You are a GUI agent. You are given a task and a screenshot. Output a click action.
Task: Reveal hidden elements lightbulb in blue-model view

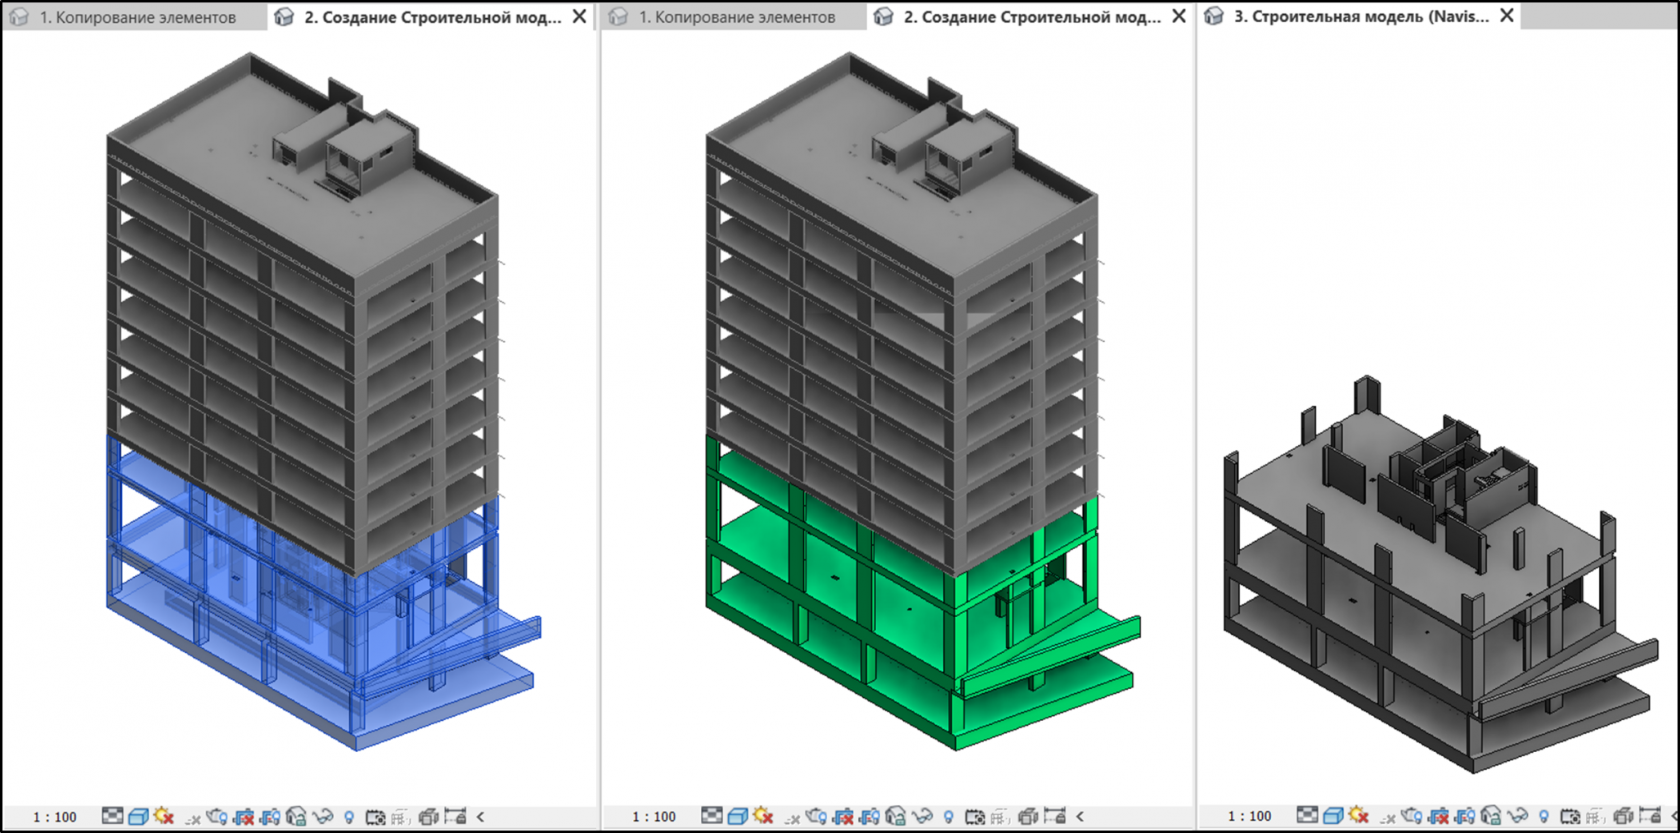pos(349,817)
